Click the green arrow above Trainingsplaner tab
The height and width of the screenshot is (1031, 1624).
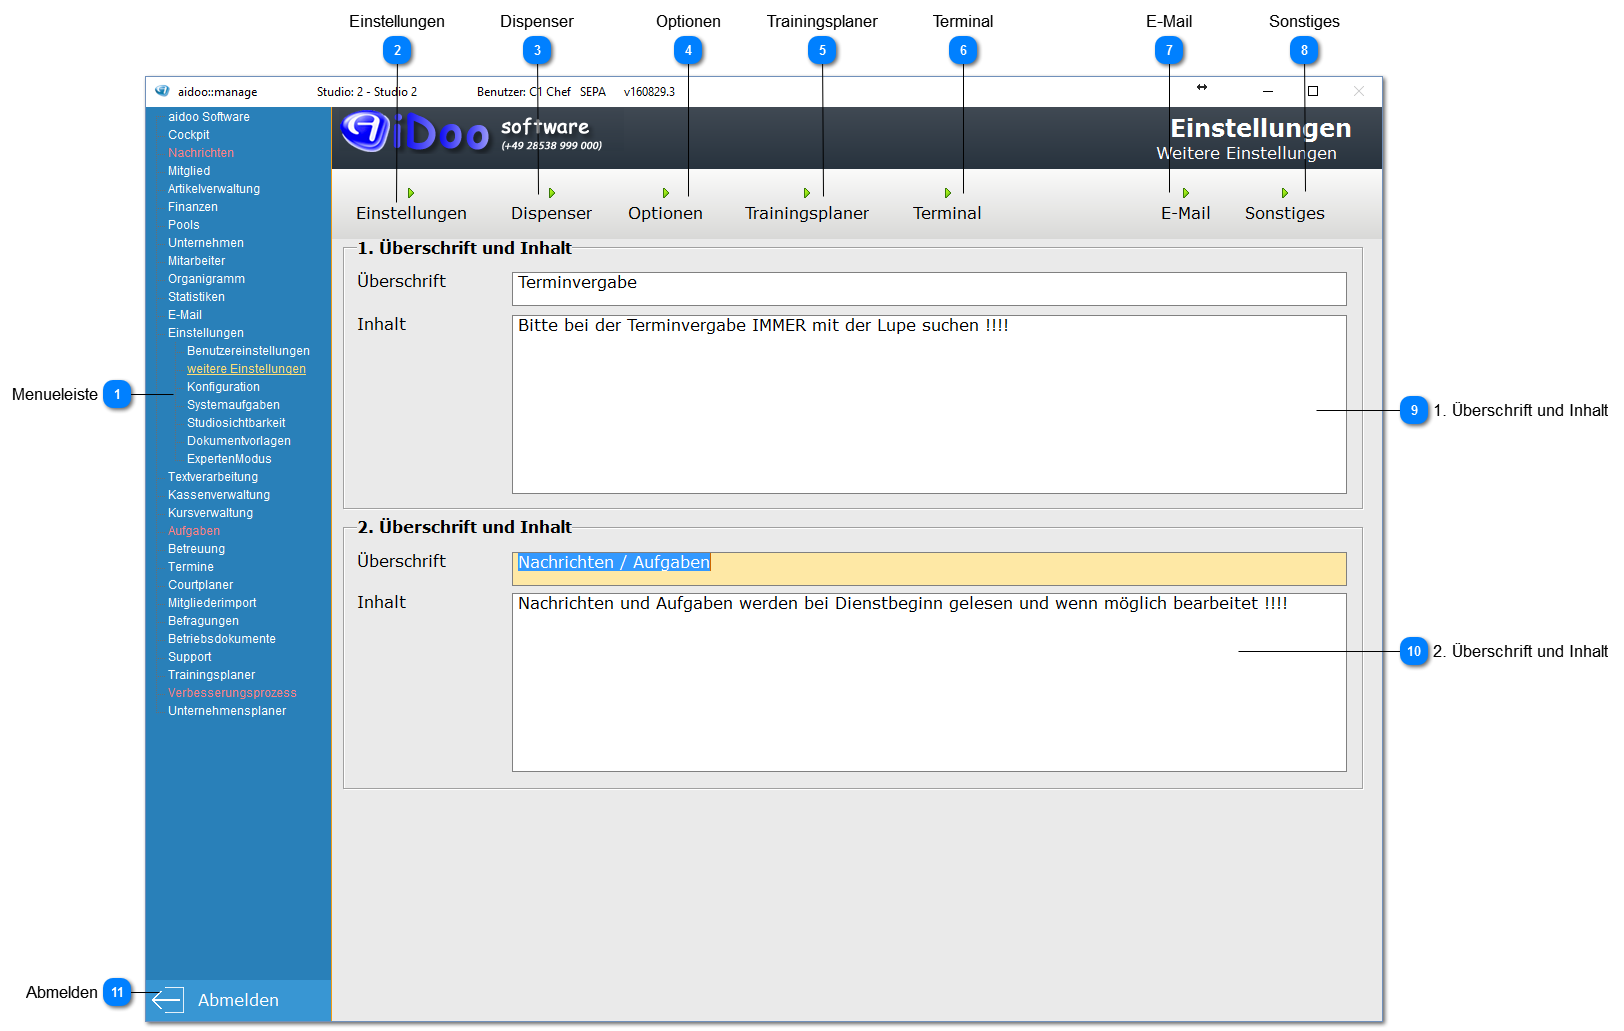807,193
